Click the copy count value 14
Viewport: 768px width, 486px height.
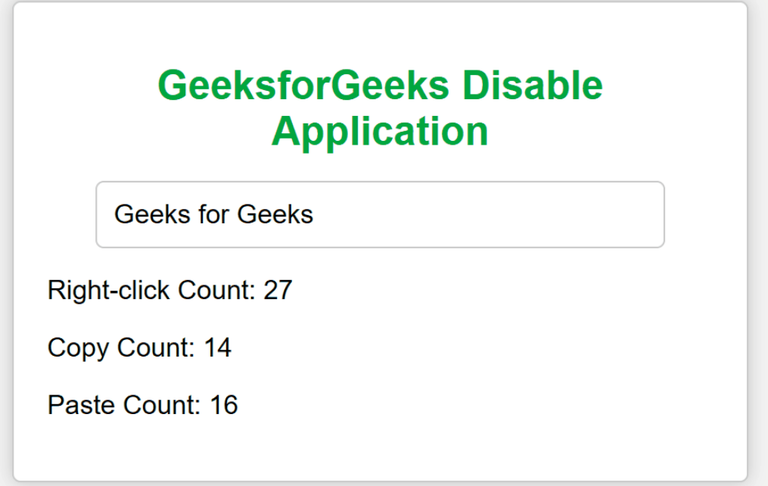click(x=218, y=348)
